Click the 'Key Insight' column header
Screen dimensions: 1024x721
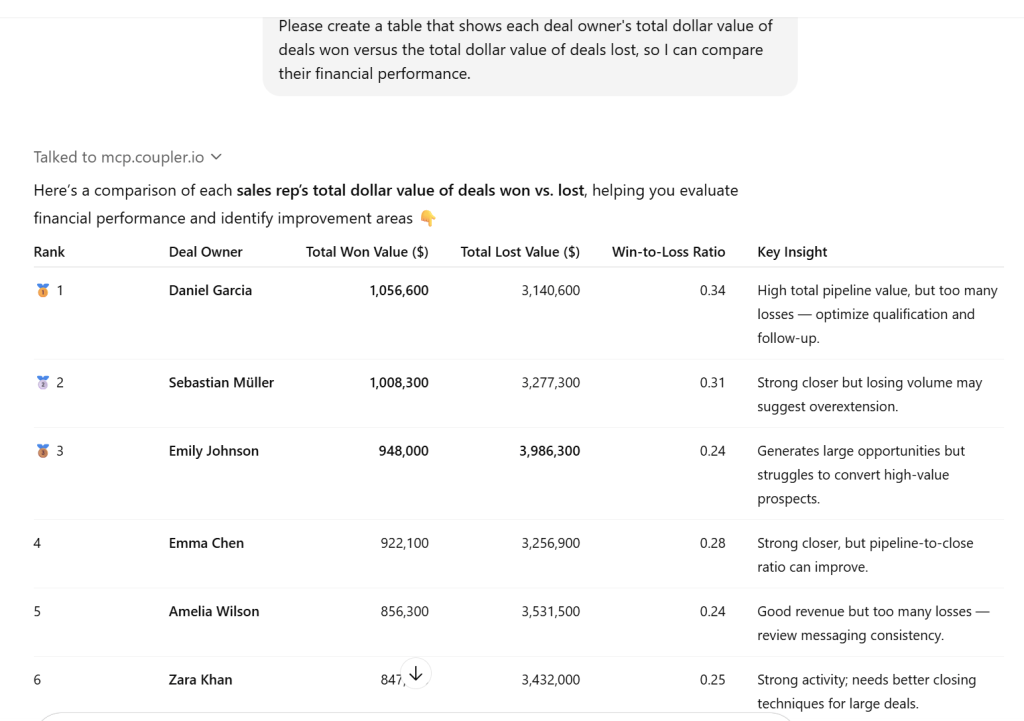(x=792, y=252)
